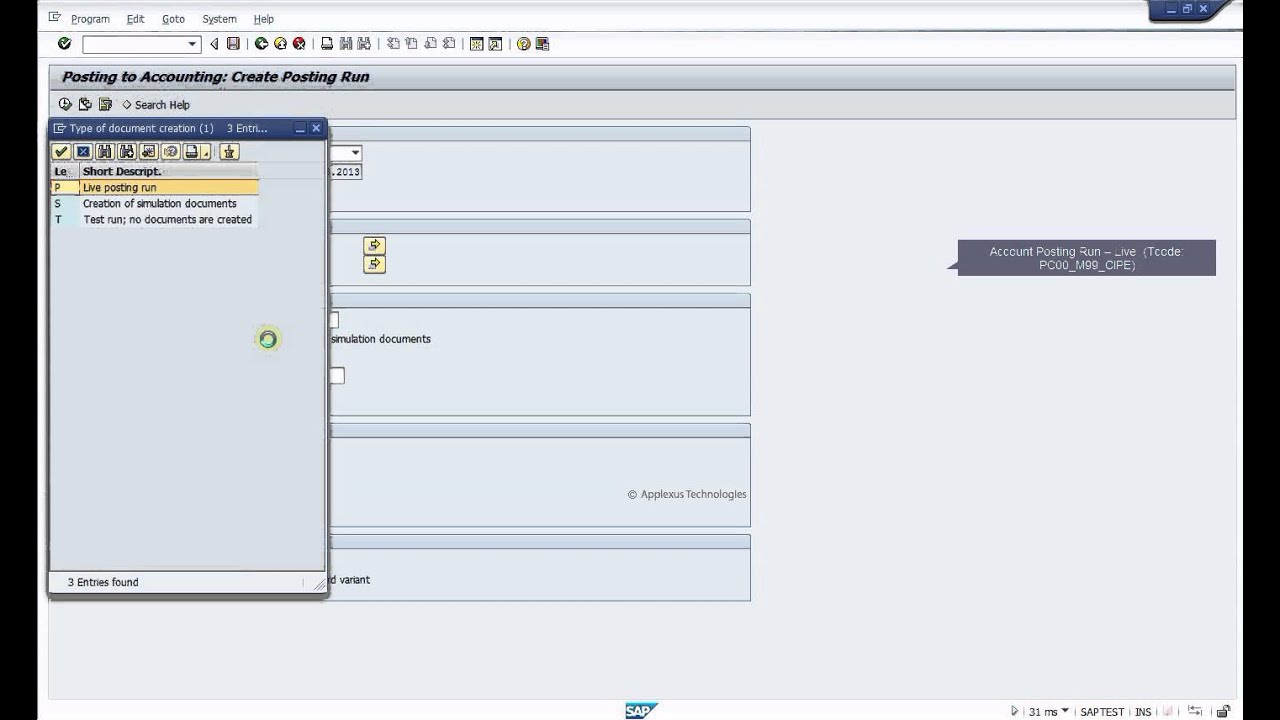Minimize the Type of document creation popup
This screenshot has width=1280, height=720.
300,128
